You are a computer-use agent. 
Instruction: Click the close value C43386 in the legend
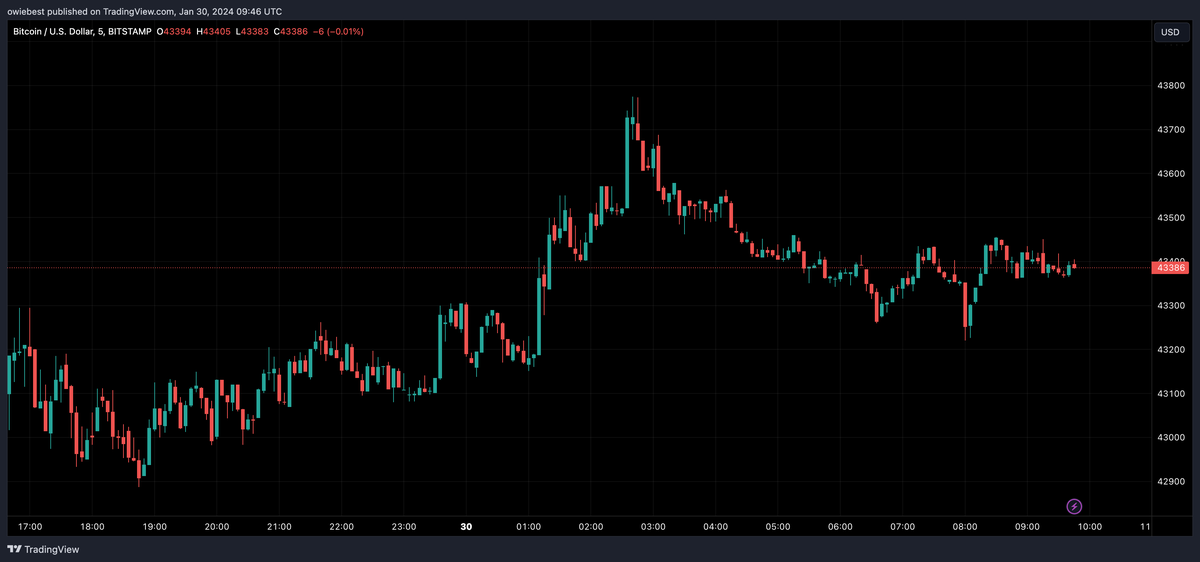289,32
